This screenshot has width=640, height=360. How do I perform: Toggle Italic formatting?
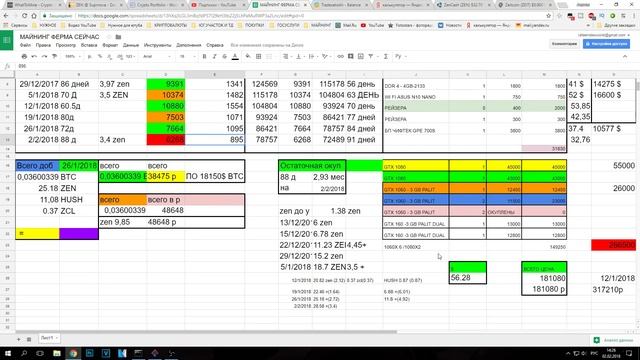pyautogui.click(x=214, y=56)
